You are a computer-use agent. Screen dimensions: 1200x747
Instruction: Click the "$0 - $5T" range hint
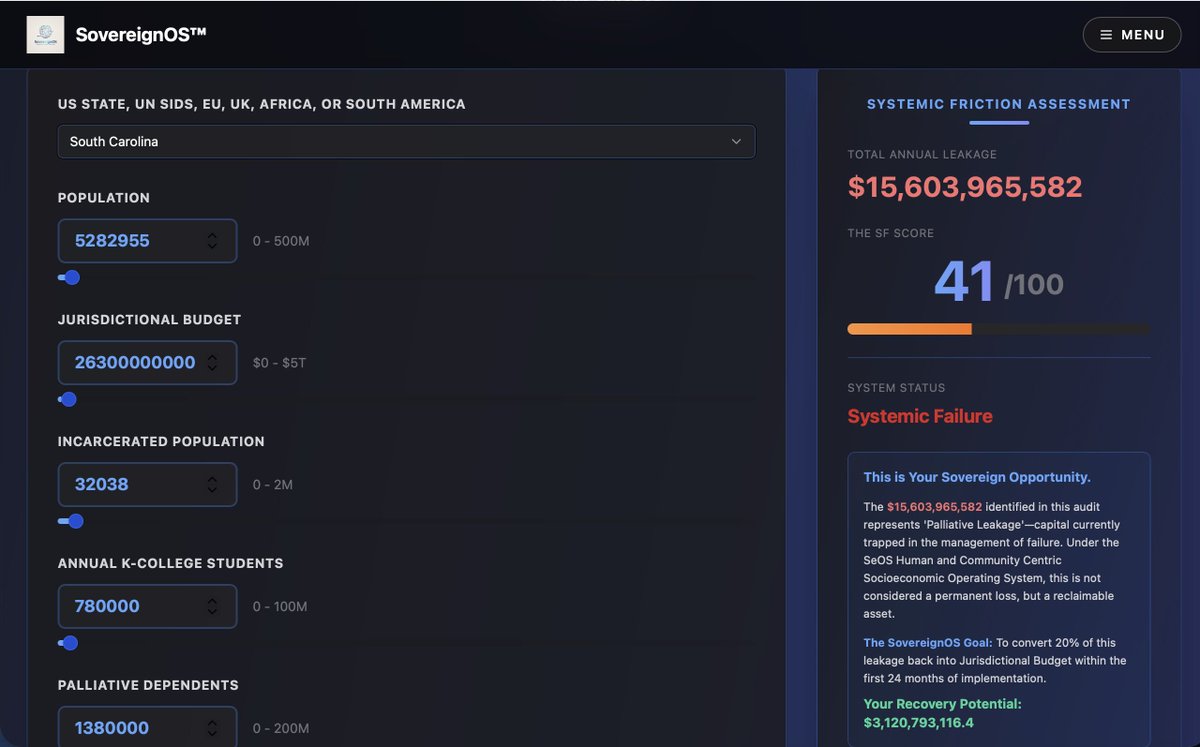[x=279, y=363]
